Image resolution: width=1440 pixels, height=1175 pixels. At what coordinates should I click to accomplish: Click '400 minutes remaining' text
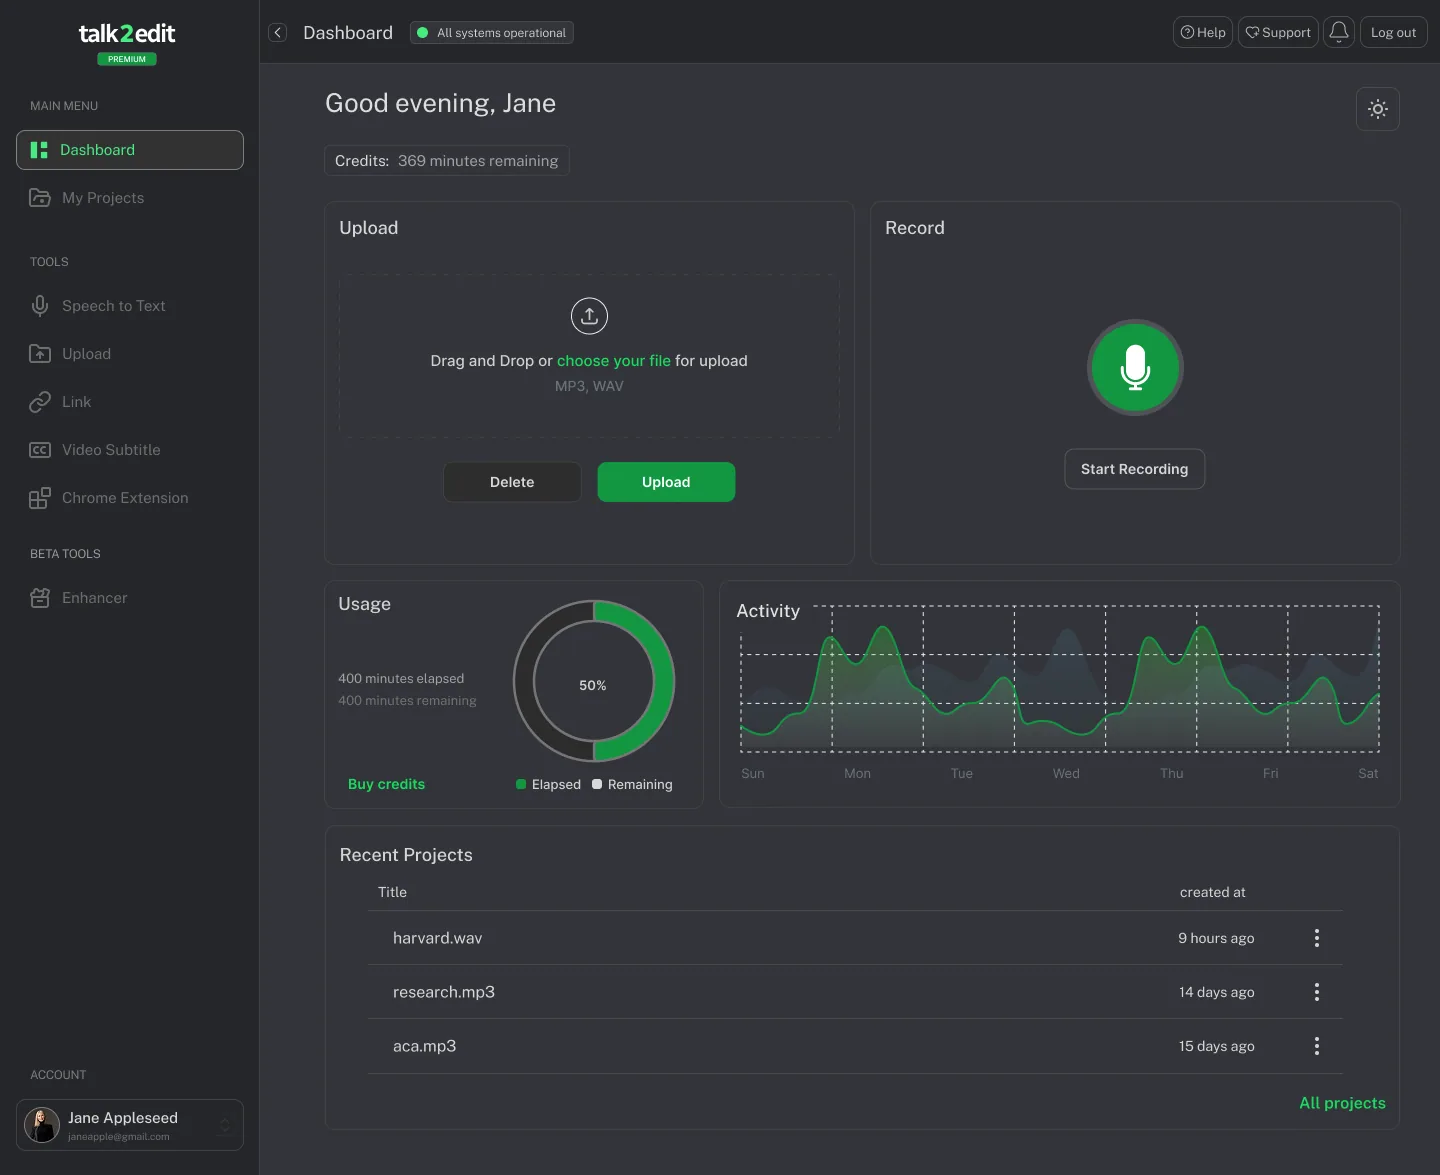click(407, 700)
